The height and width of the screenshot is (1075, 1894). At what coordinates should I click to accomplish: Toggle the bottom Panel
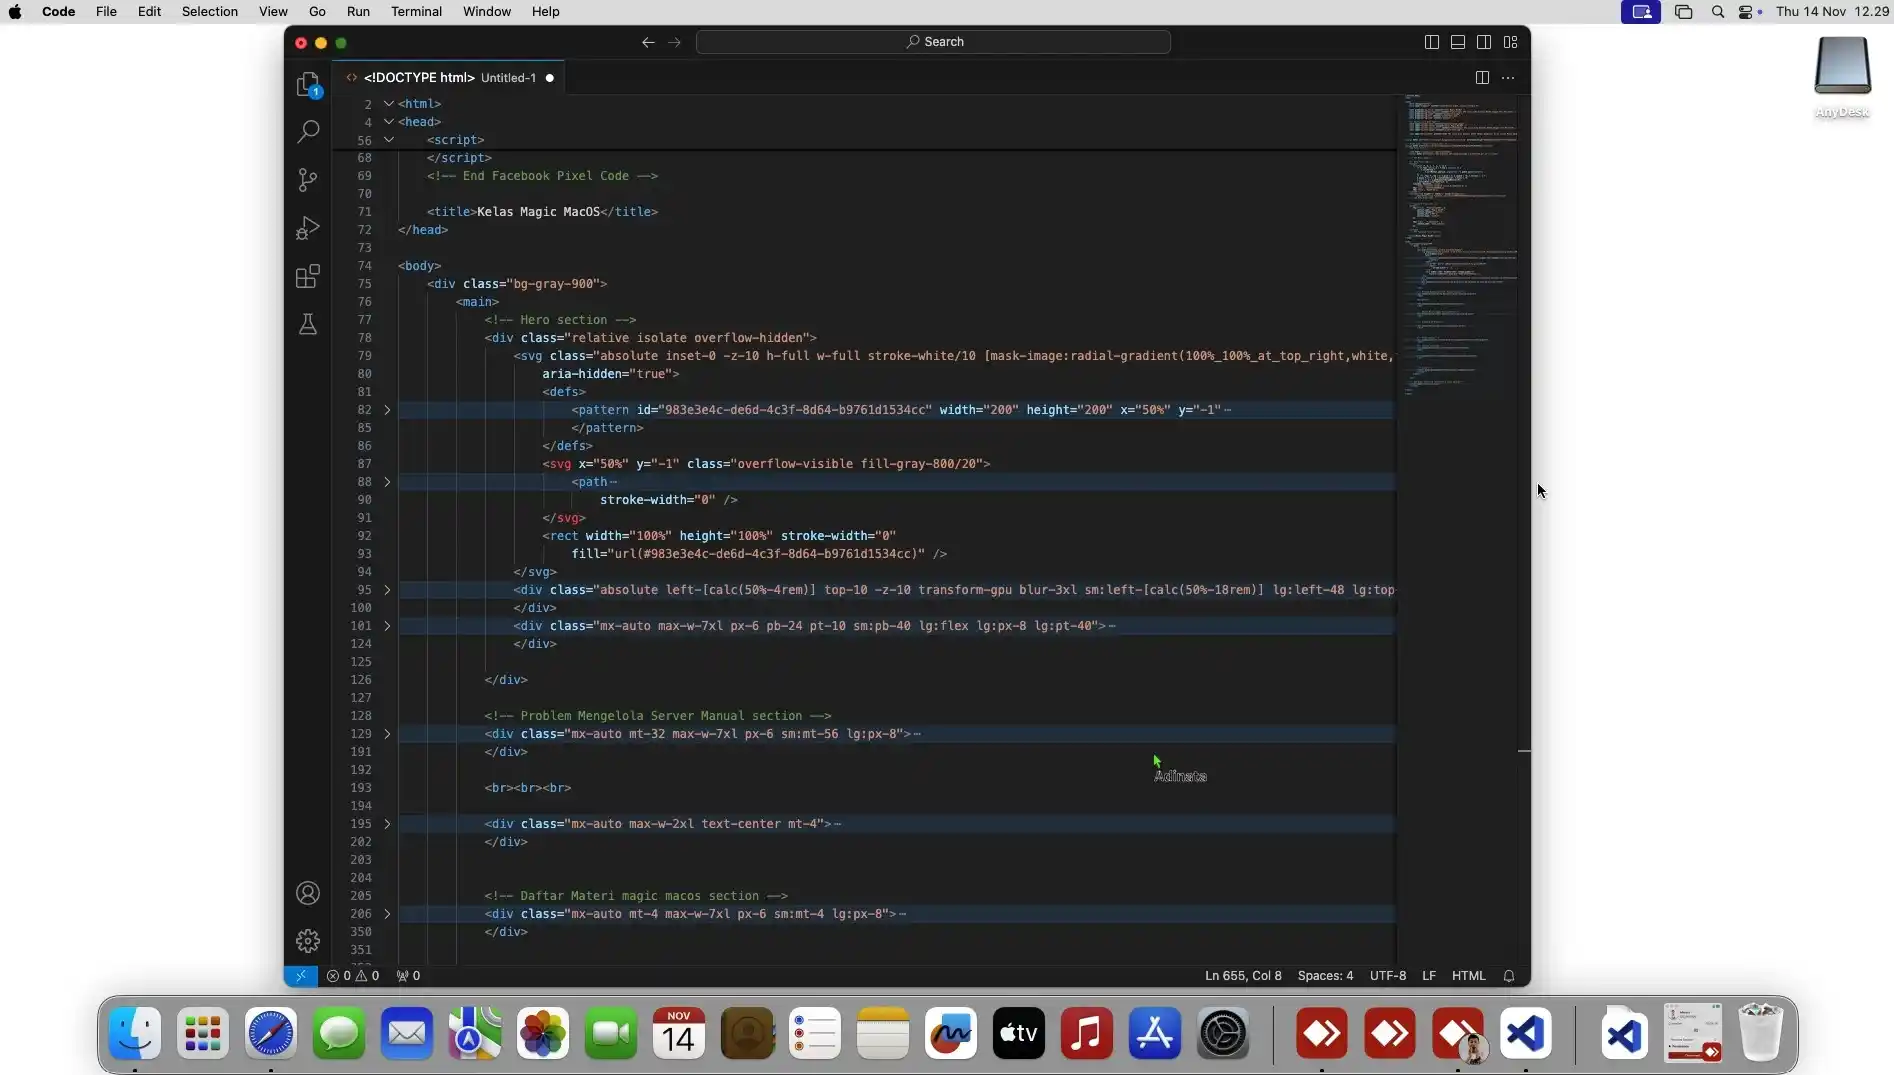coord(1458,42)
